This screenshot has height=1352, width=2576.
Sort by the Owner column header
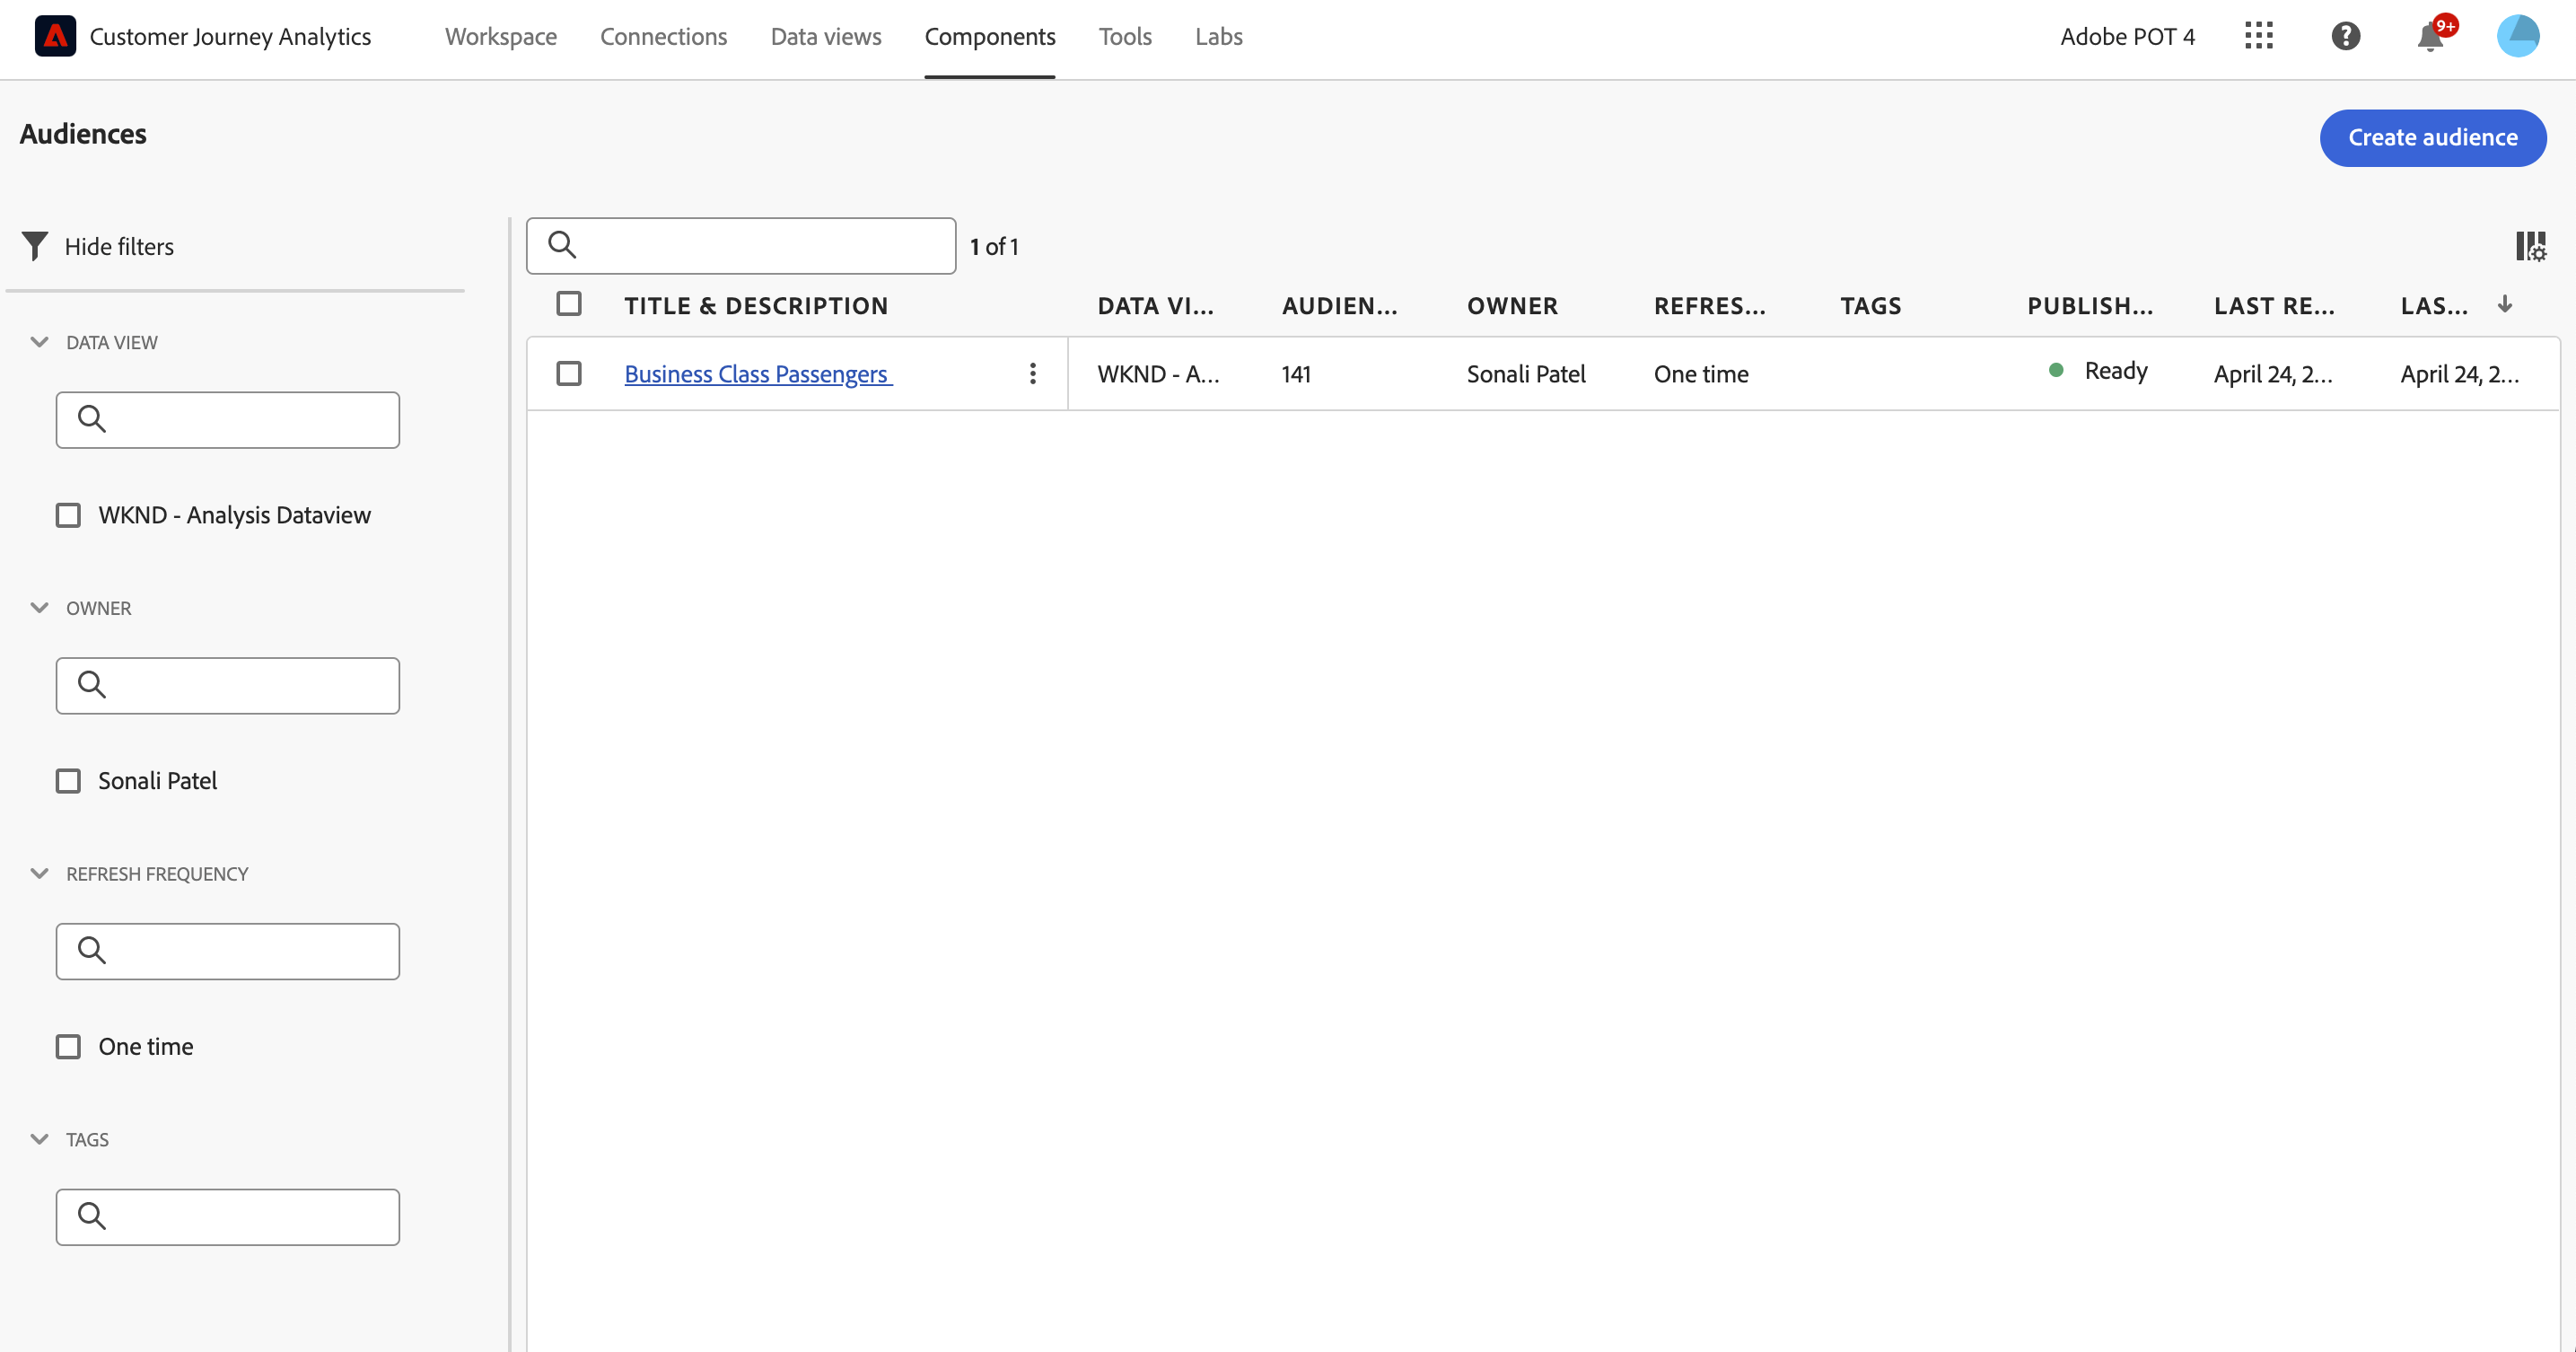1512,306
